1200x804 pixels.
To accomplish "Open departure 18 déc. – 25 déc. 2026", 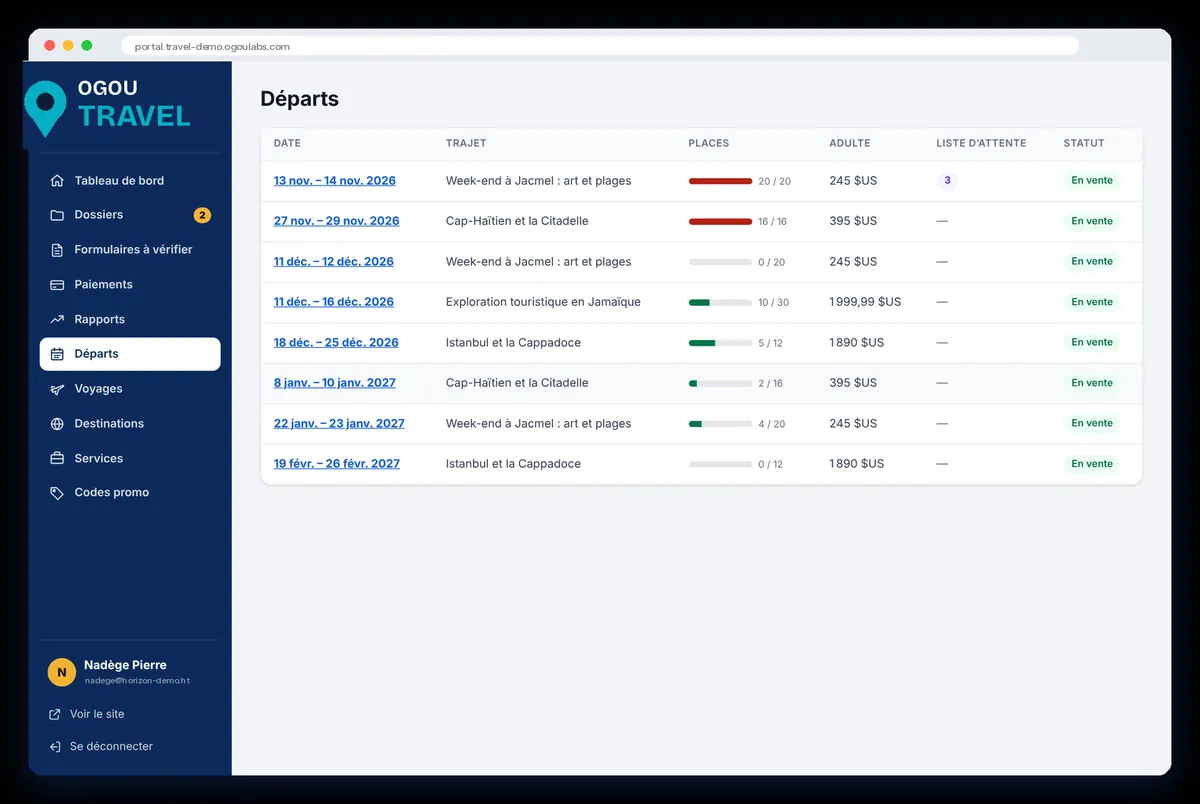I will click(336, 343).
